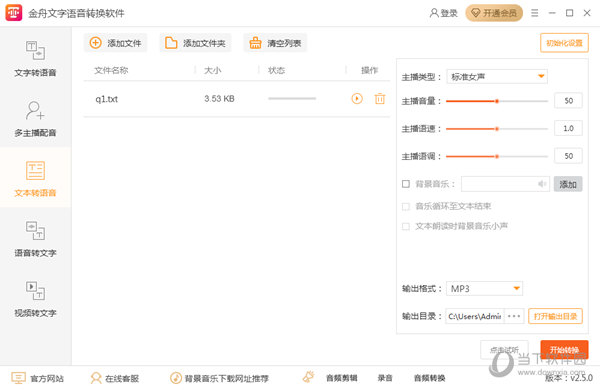Click the 登录 login link
The height and width of the screenshot is (390, 600).
[443, 13]
